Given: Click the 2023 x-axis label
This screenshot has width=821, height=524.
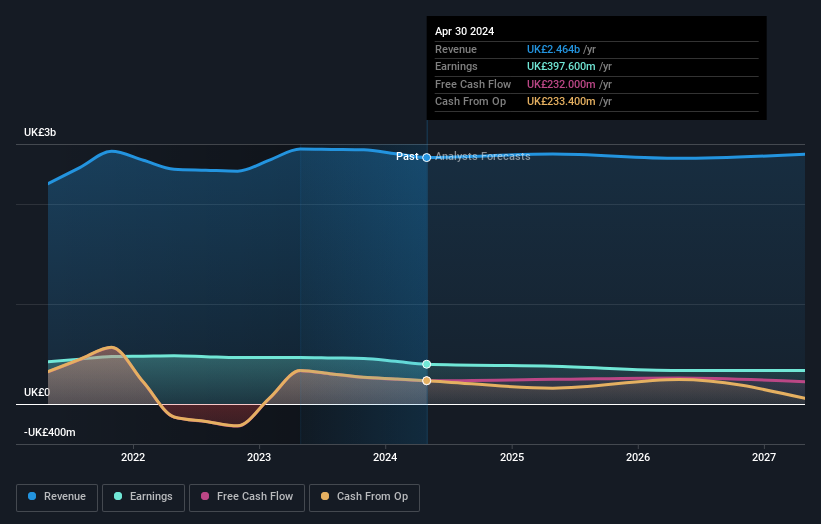Looking at the screenshot, I should pyautogui.click(x=259, y=458).
